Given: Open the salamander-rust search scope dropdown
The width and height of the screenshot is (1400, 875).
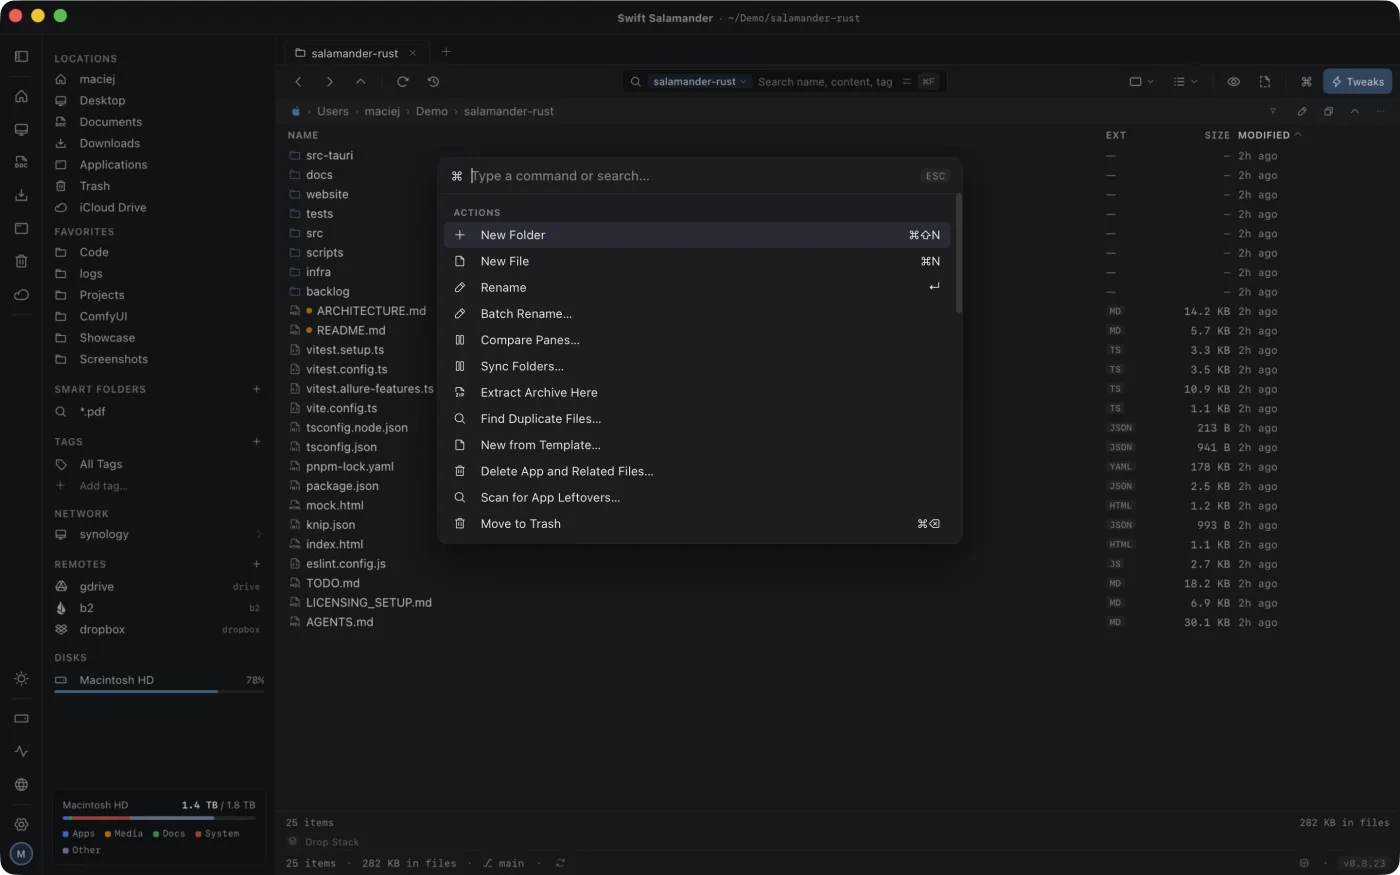Looking at the screenshot, I should [699, 82].
